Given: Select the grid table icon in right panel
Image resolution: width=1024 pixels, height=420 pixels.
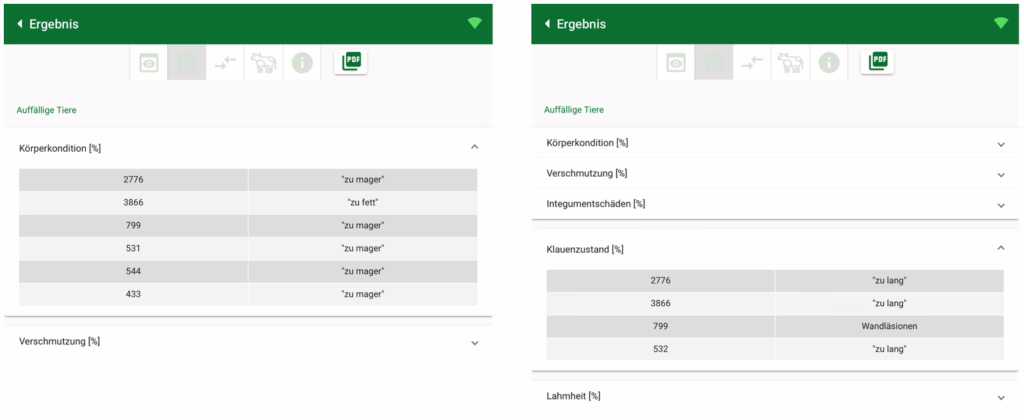Looking at the screenshot, I should coord(714,63).
